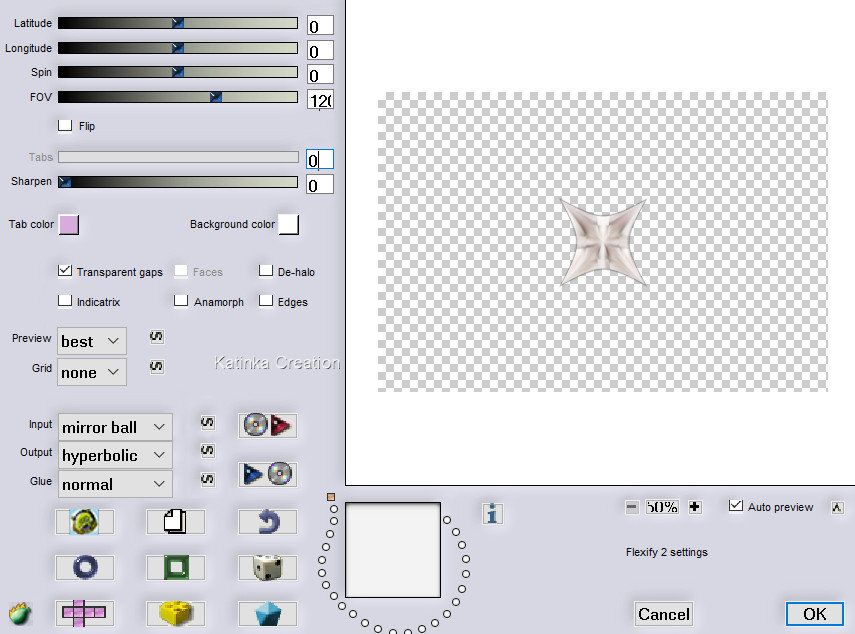Click the Spin slider handle
This screenshot has height=634, width=855.
click(178, 72)
